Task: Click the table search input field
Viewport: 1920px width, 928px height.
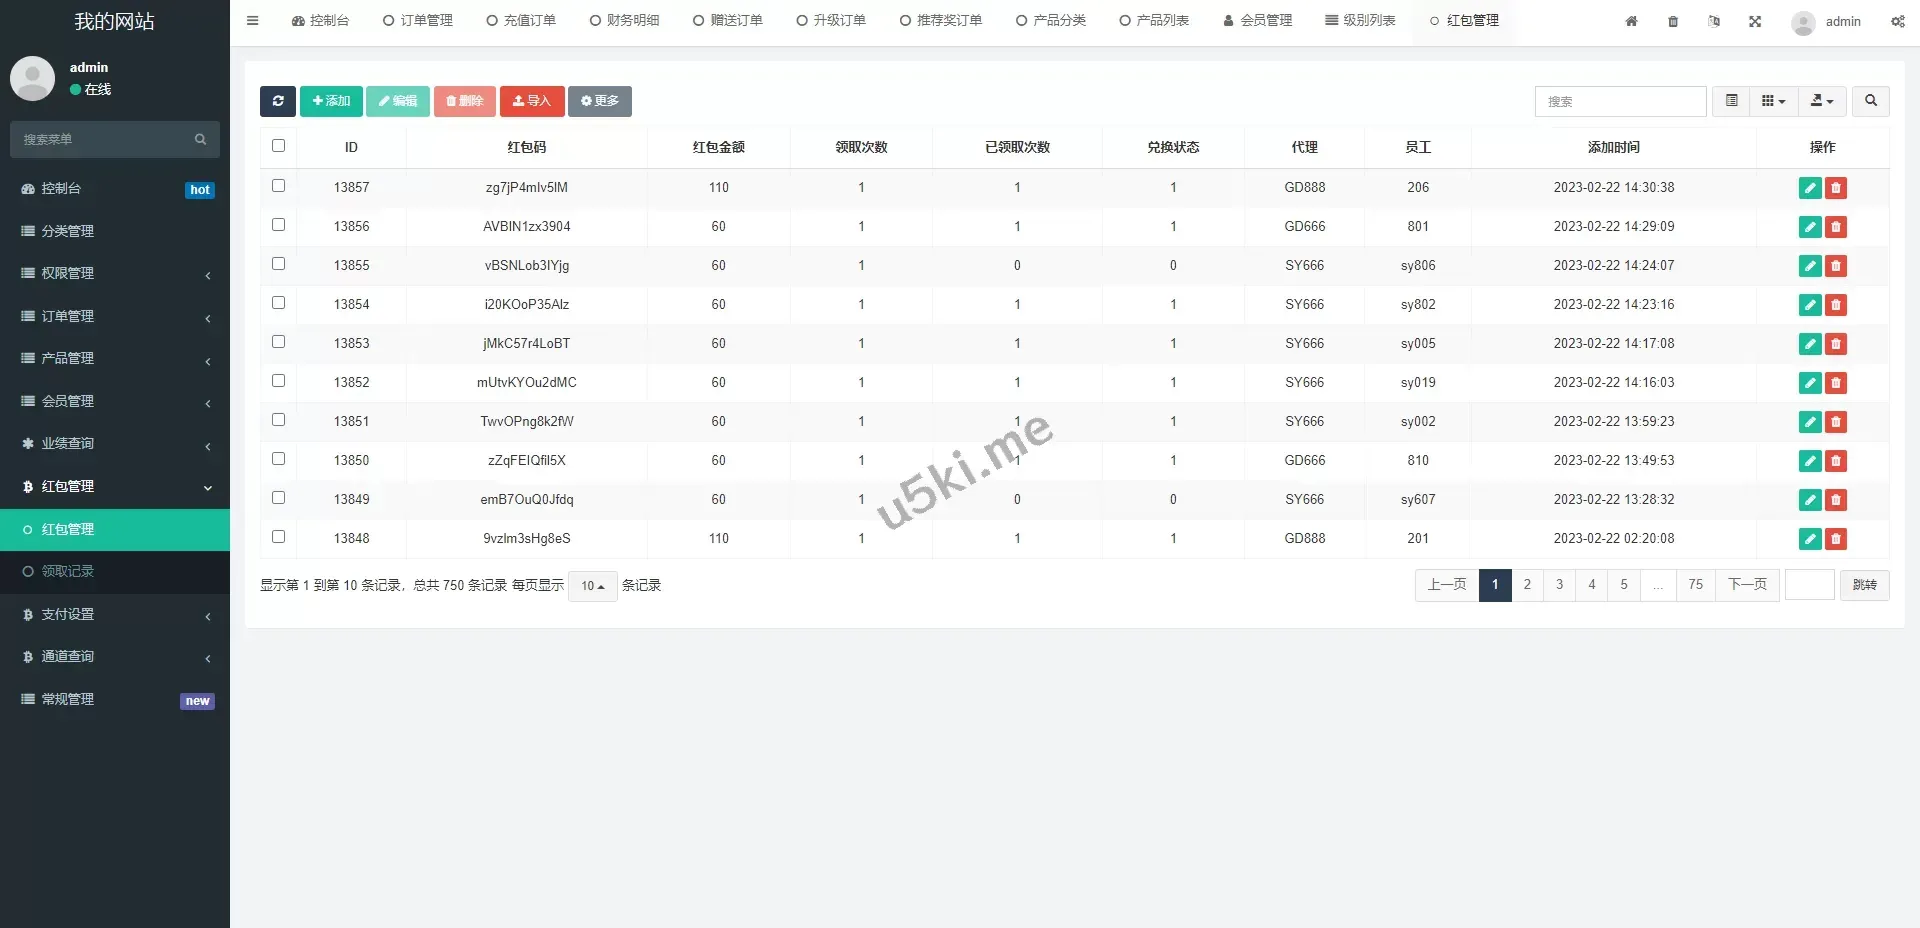Action: 1620,101
